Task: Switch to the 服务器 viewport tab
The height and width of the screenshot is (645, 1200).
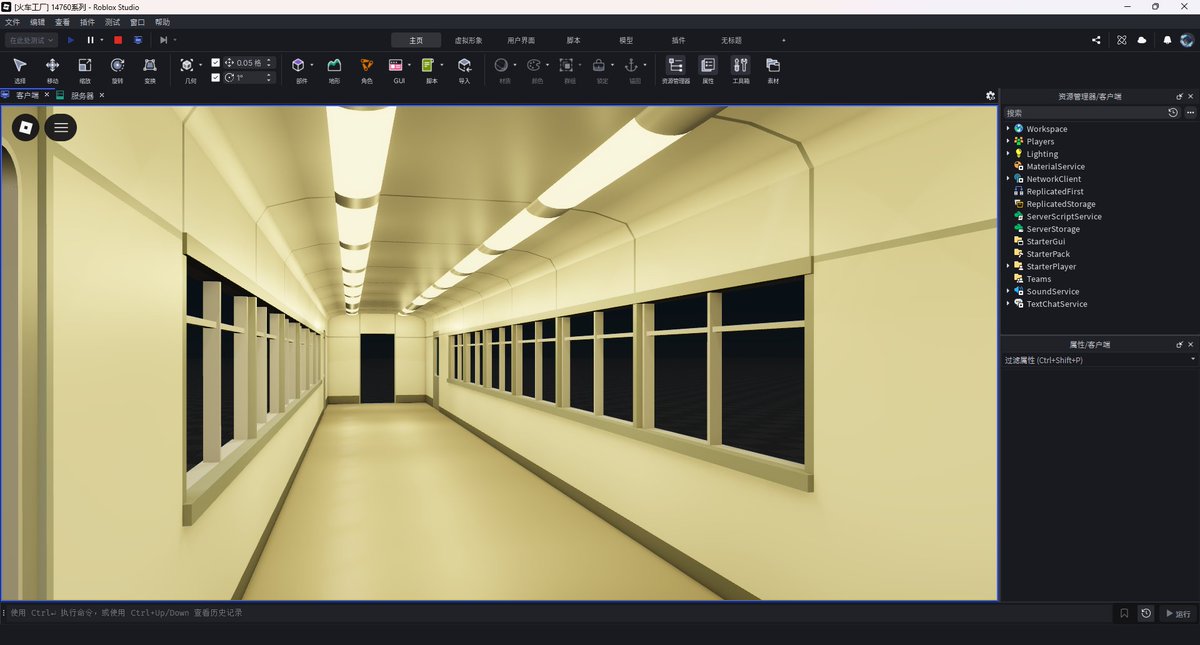Action: click(82, 96)
